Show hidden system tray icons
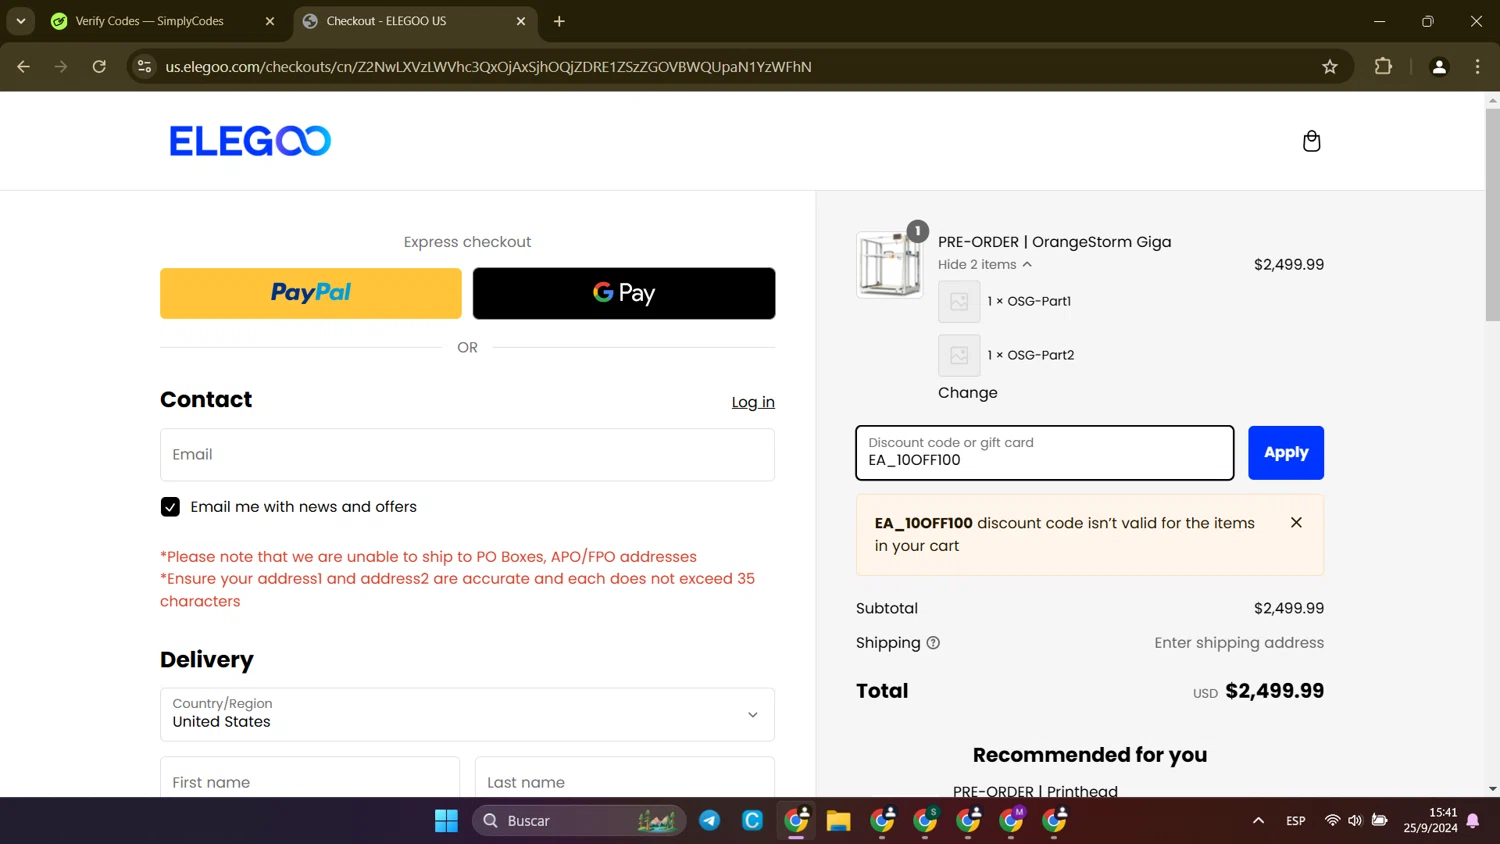The image size is (1500, 844). [x=1258, y=821]
